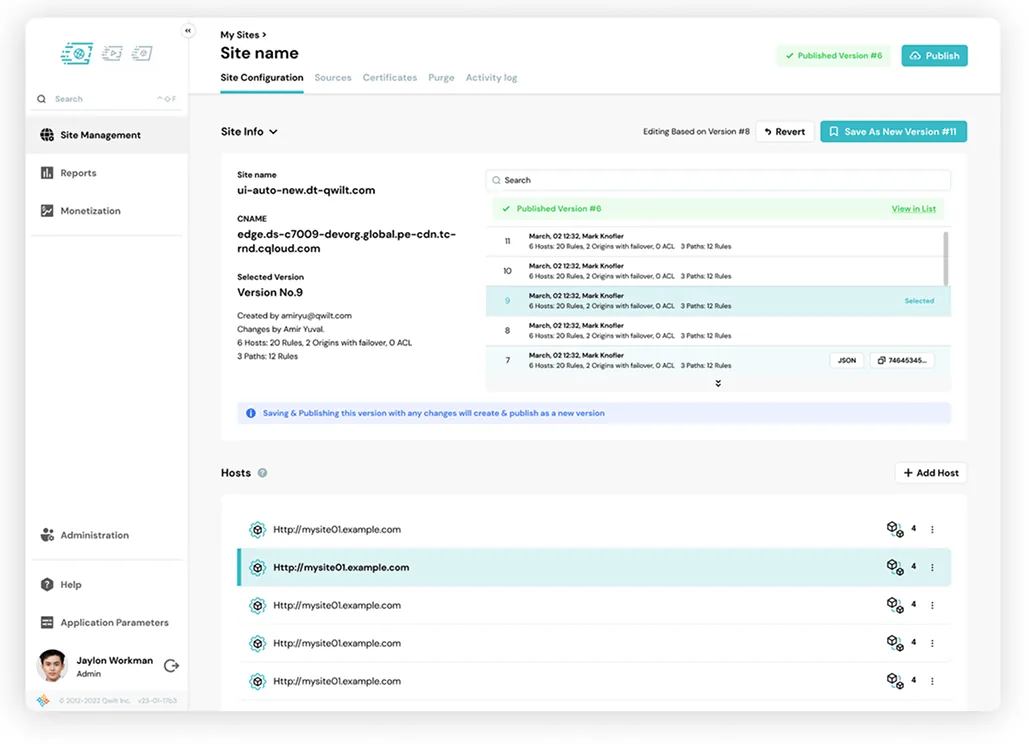Open Reports from the sidebar
Image resolution: width=1029 pixels, height=744 pixels.
pos(107,173)
